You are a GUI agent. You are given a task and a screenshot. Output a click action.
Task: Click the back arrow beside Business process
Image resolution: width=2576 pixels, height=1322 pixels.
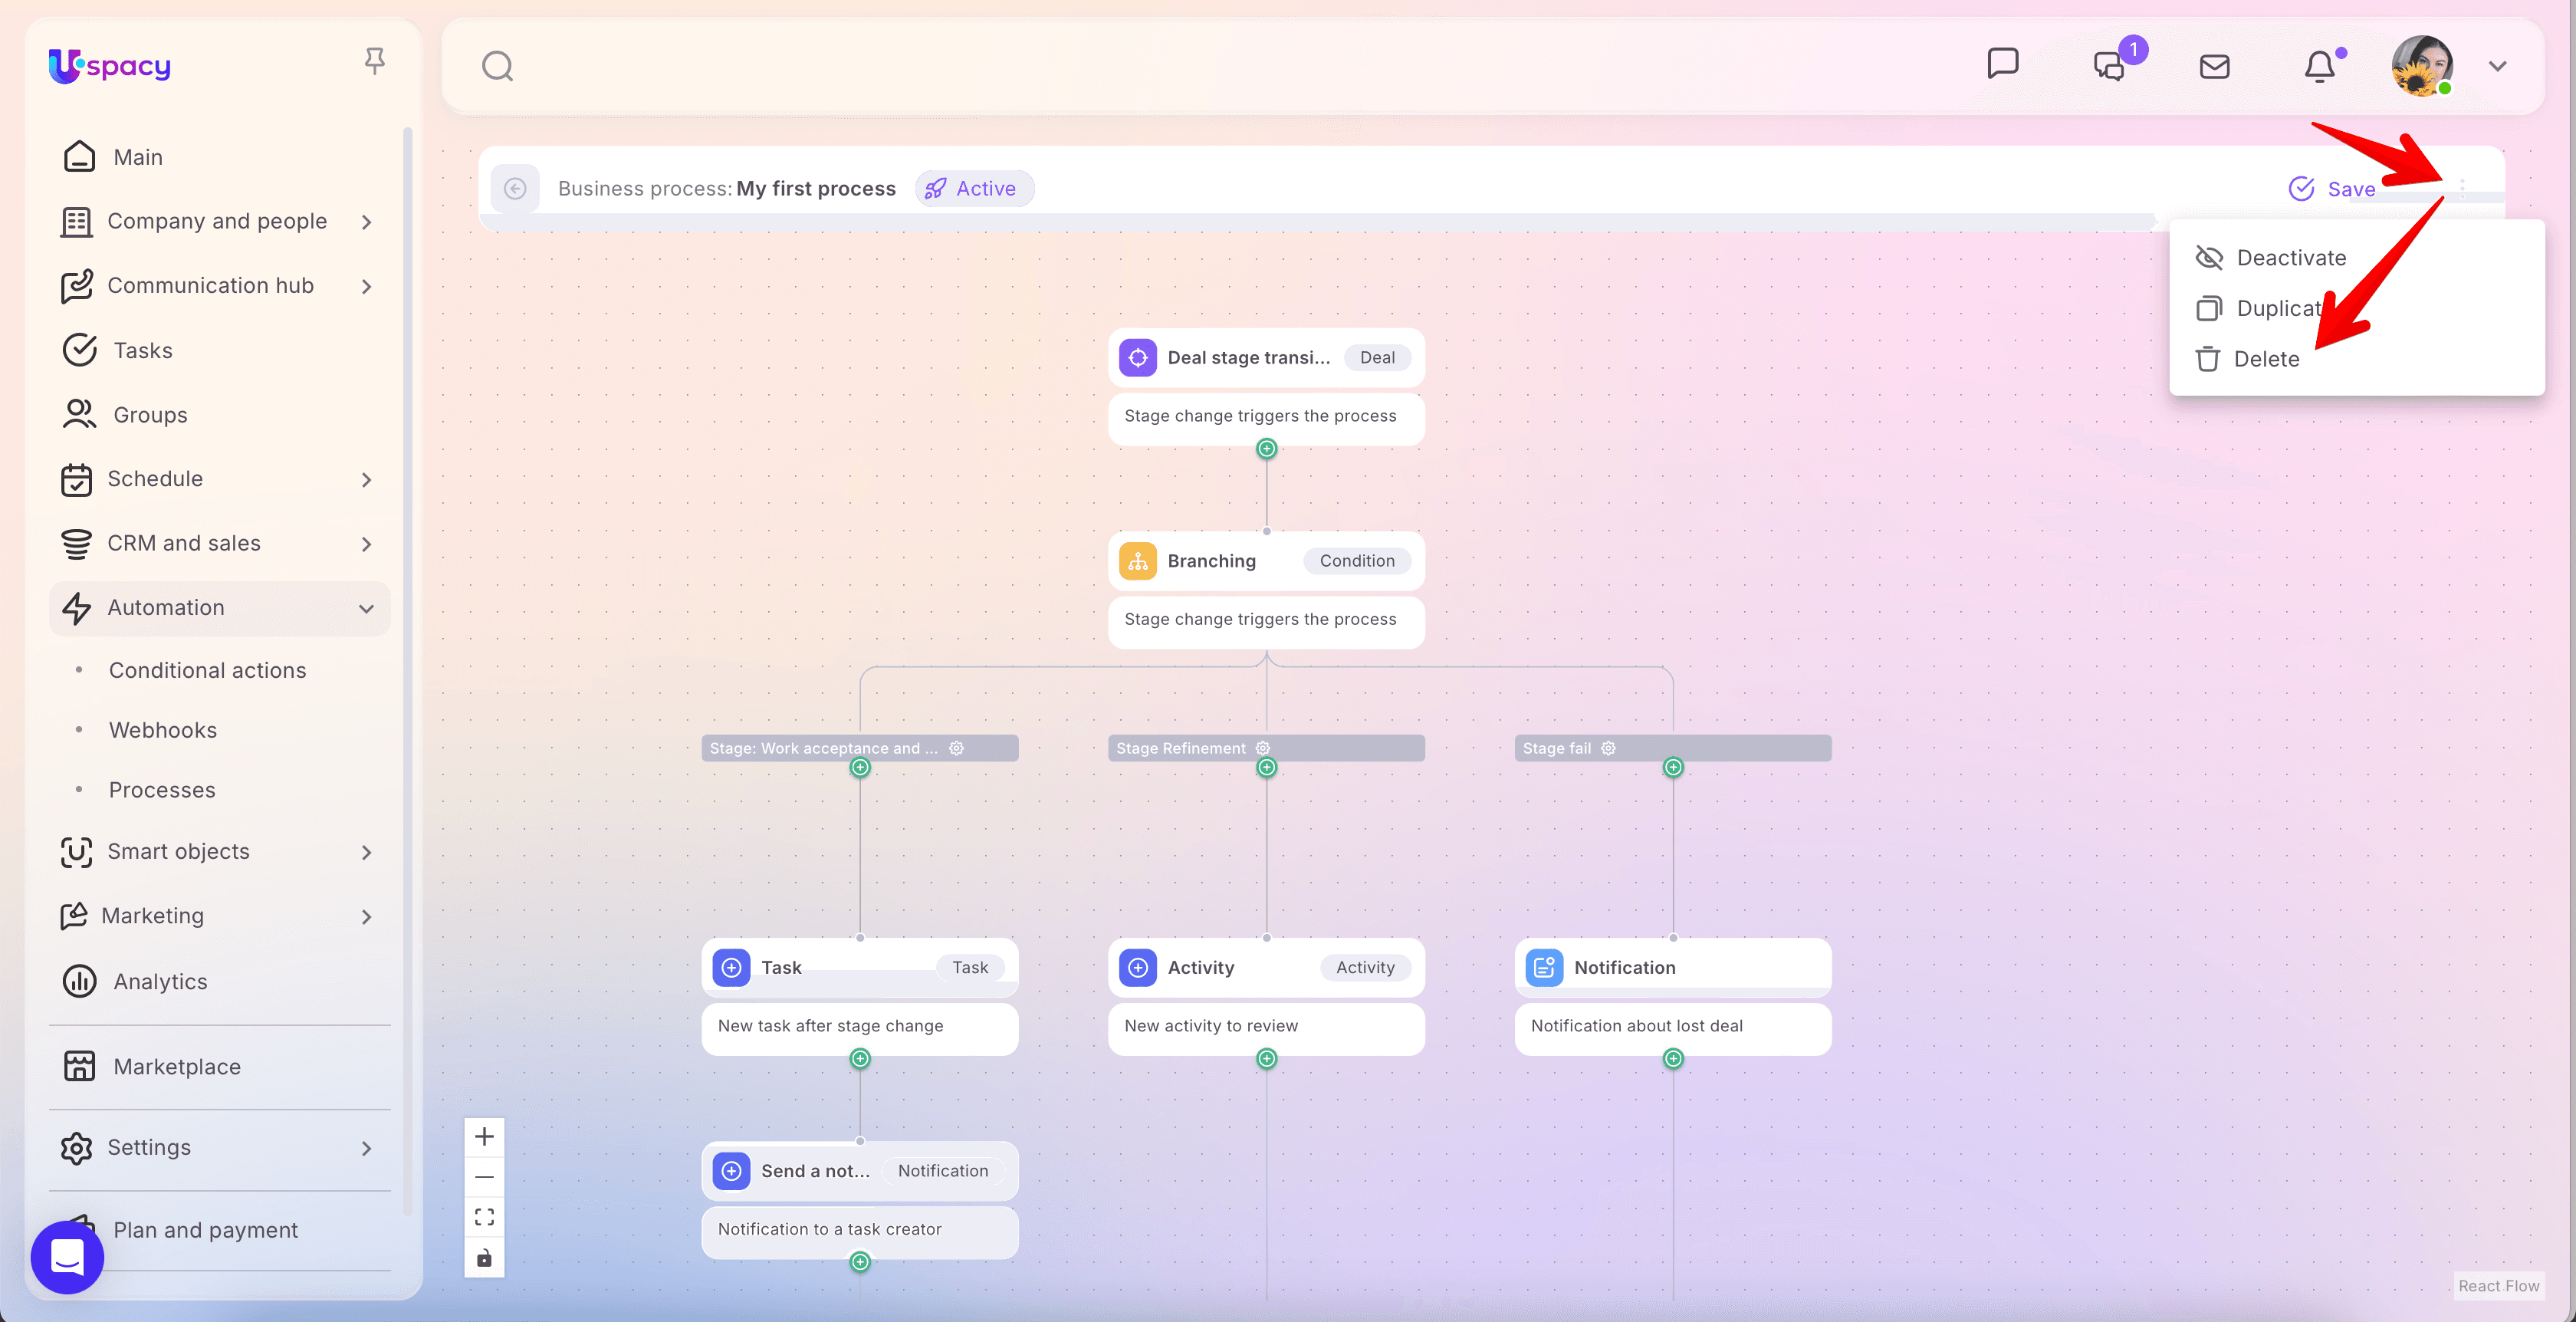[x=515, y=189]
